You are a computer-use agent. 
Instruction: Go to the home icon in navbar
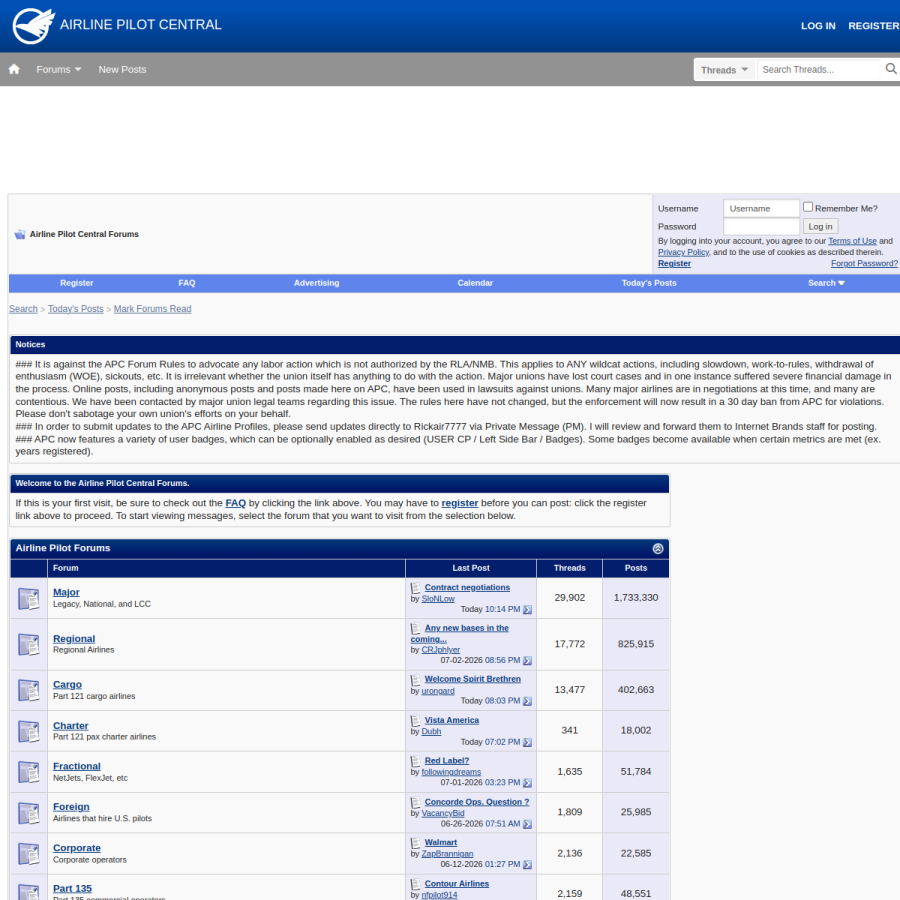tap(14, 69)
